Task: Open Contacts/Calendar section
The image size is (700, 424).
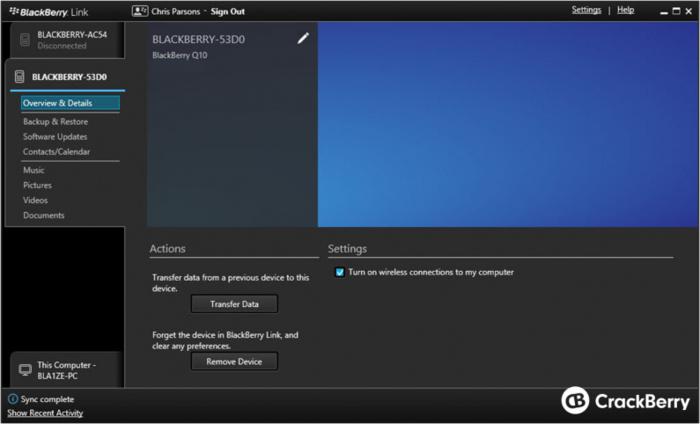Action: point(56,152)
